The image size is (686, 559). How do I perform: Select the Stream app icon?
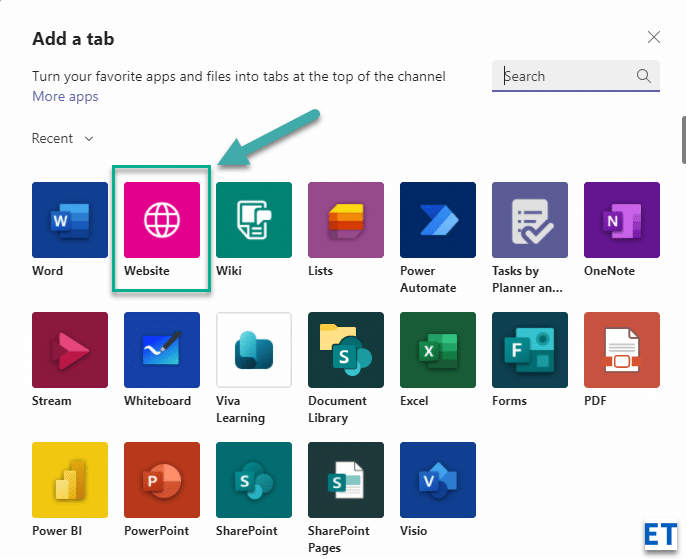click(70, 350)
